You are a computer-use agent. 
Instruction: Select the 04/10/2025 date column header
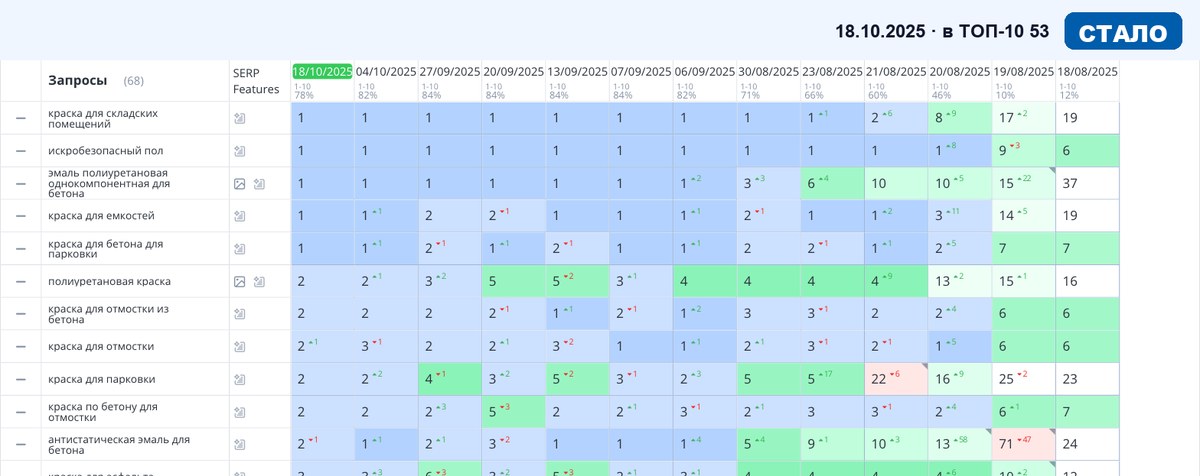(x=386, y=71)
